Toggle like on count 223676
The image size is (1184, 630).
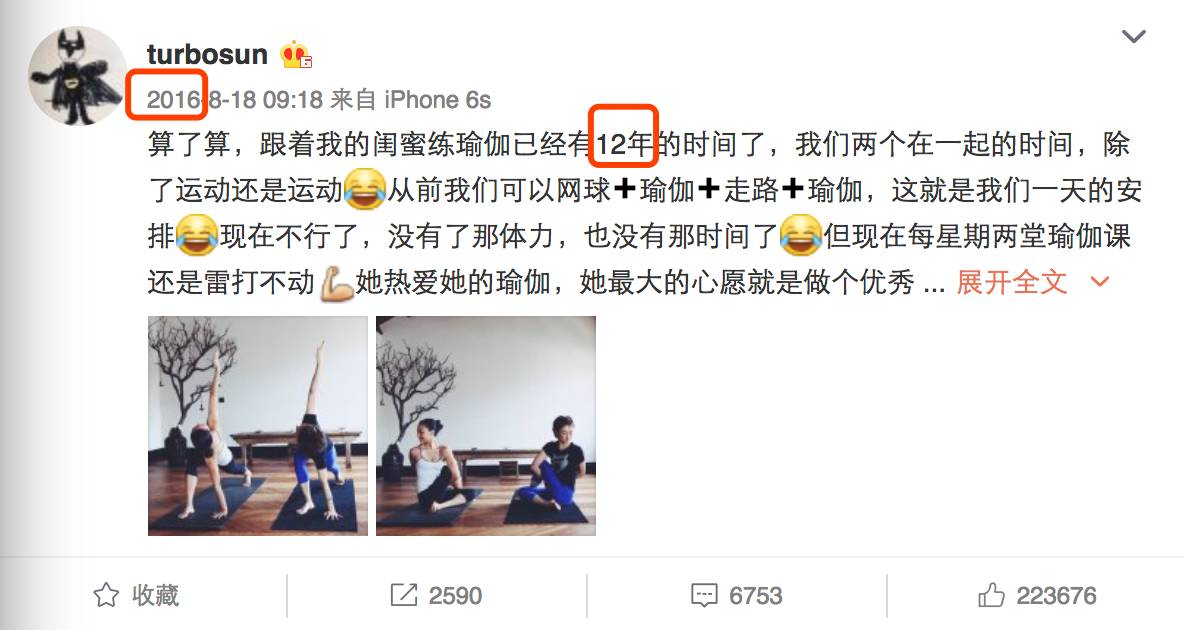click(x=1056, y=596)
